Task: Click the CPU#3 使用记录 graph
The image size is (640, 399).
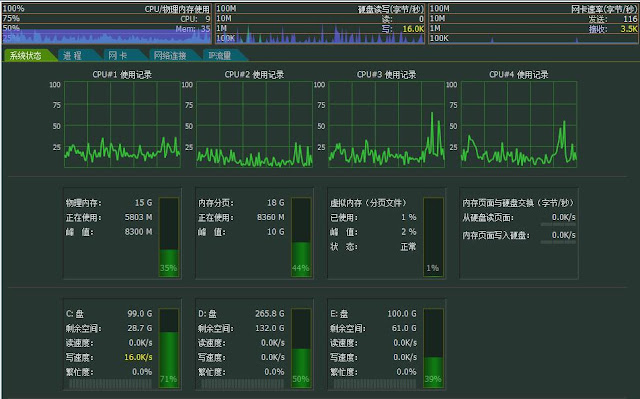Action: [x=387, y=124]
